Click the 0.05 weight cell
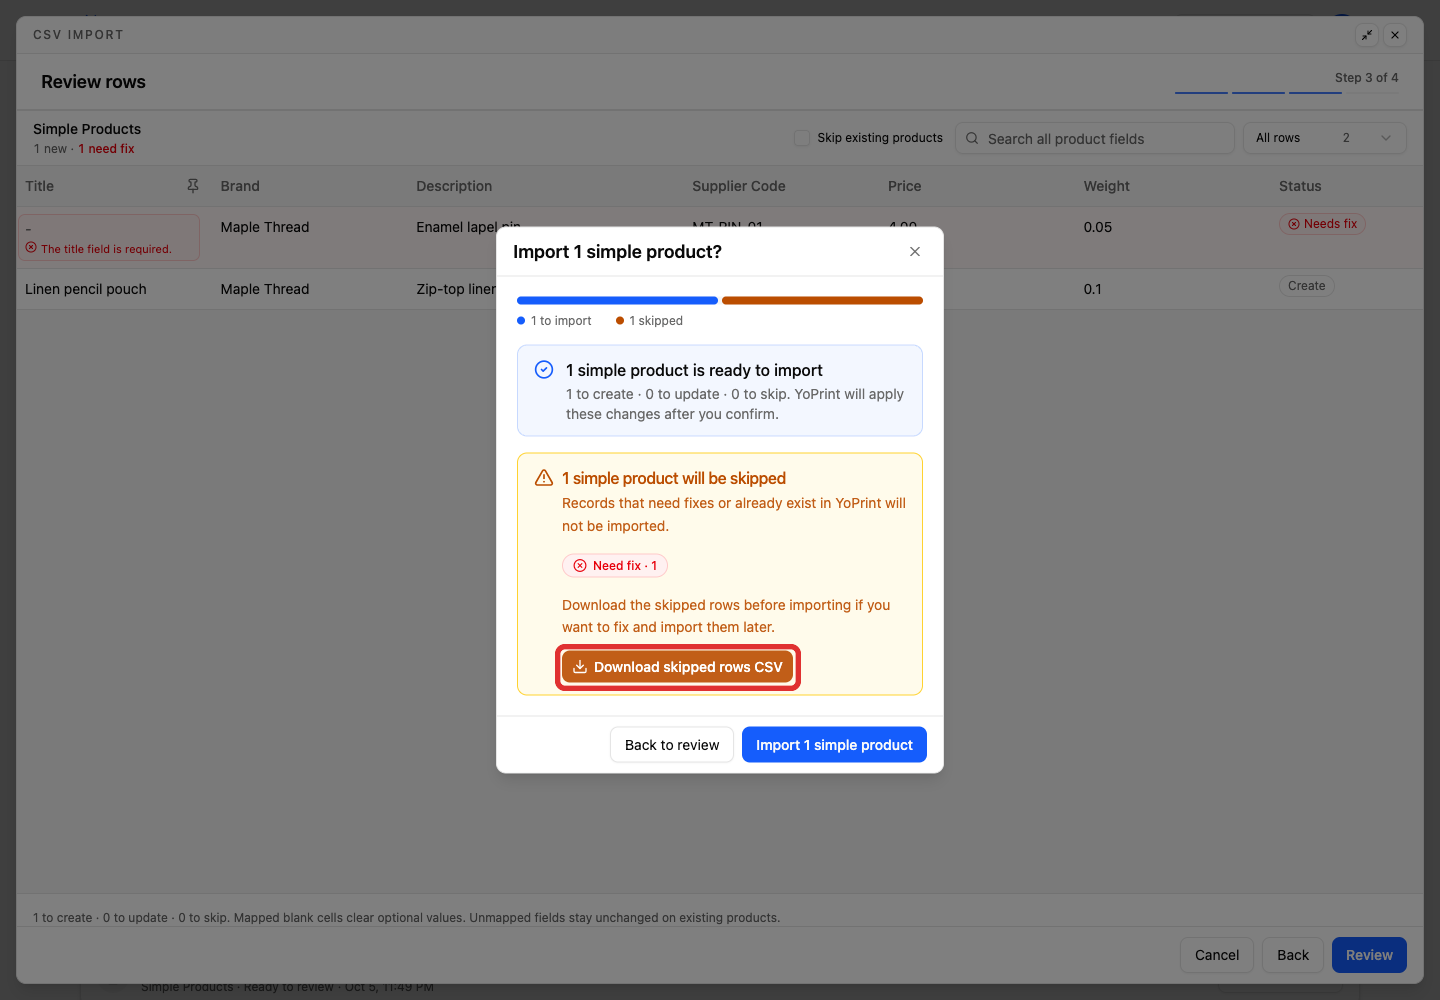Image resolution: width=1440 pixels, height=1000 pixels. (1098, 227)
